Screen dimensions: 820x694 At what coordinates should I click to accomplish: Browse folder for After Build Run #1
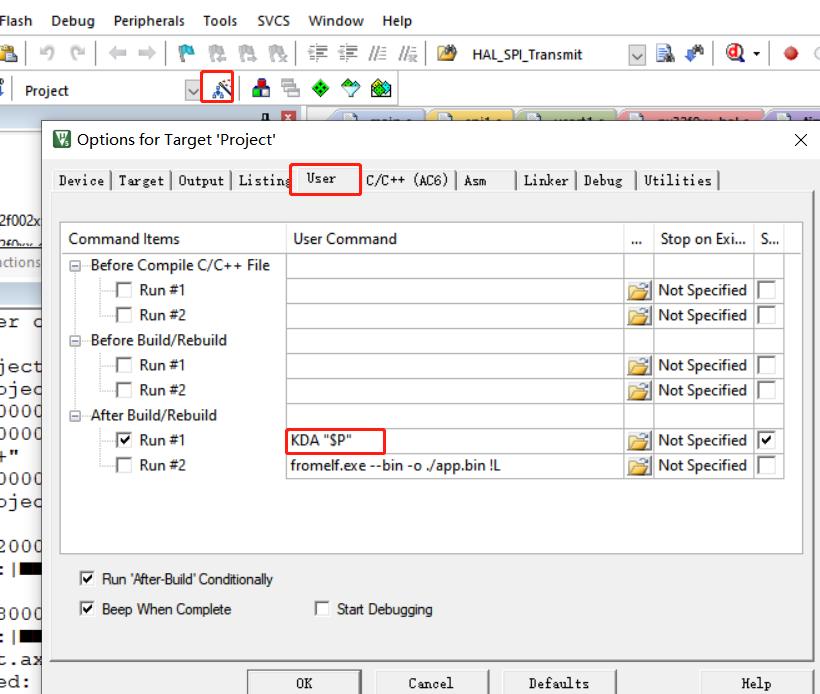coord(638,441)
